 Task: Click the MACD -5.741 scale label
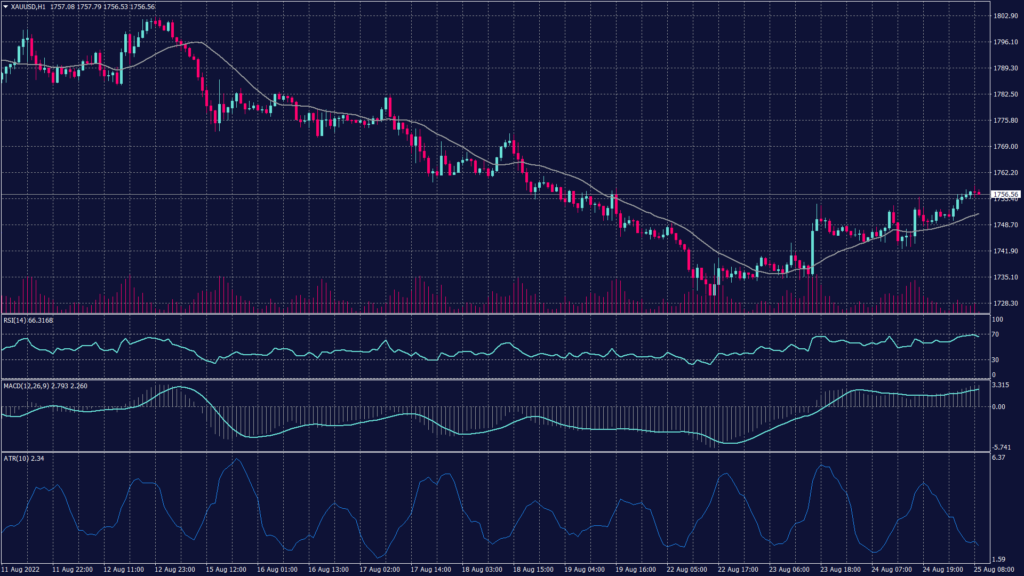[x=999, y=446]
